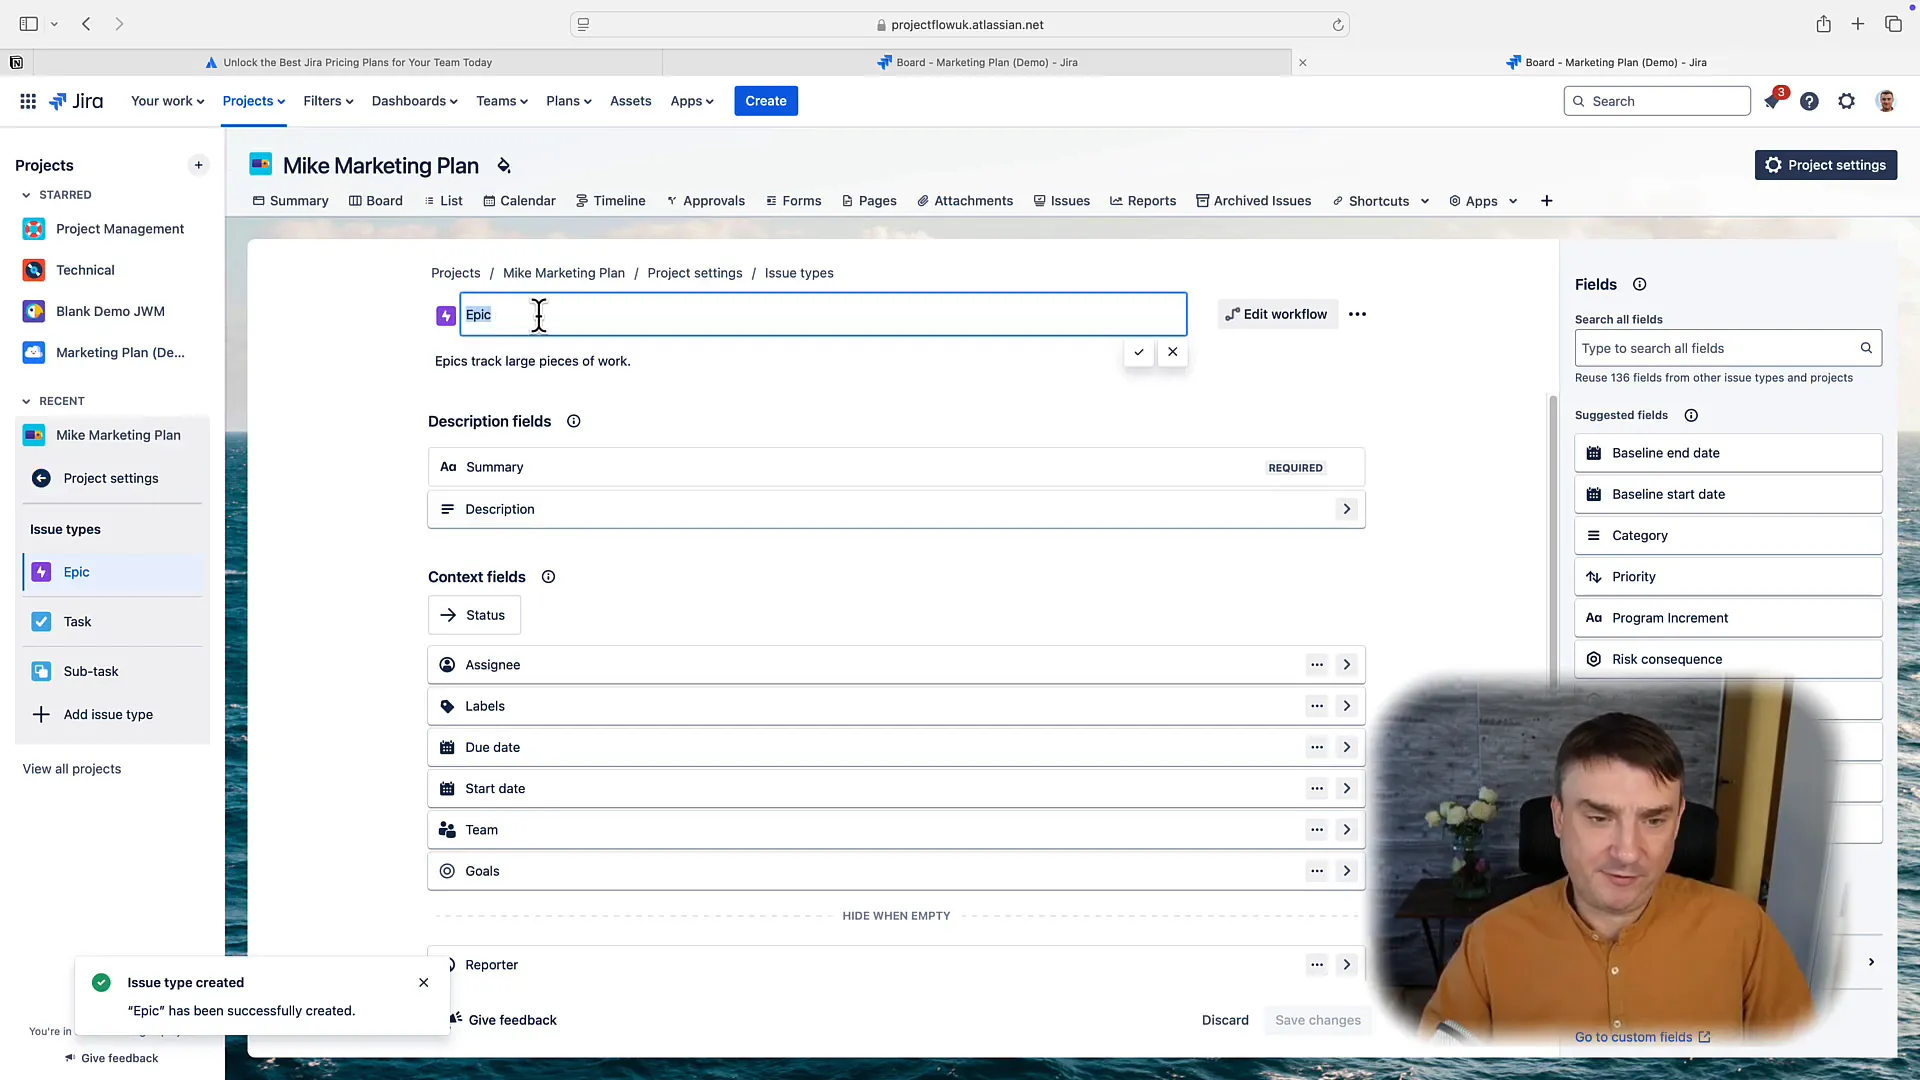Click browser back arrow

(x=86, y=24)
